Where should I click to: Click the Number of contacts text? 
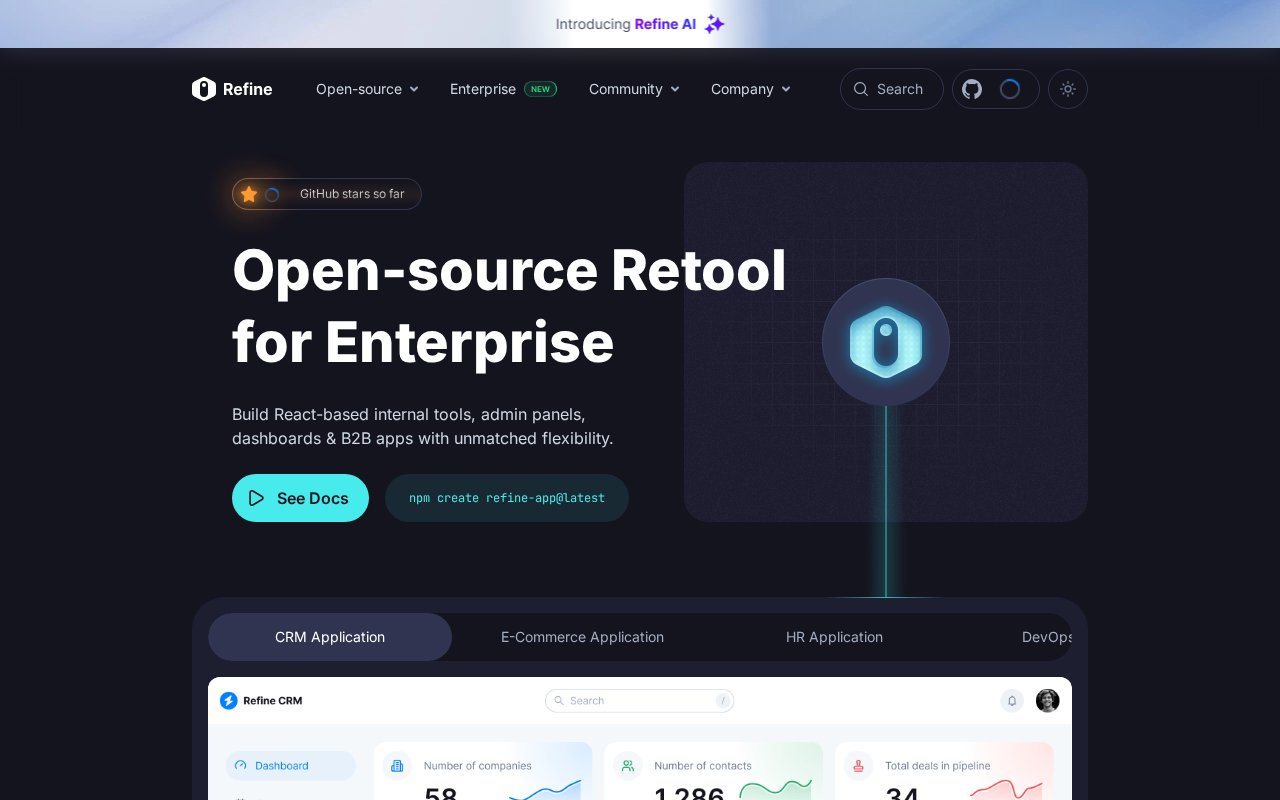coord(703,766)
